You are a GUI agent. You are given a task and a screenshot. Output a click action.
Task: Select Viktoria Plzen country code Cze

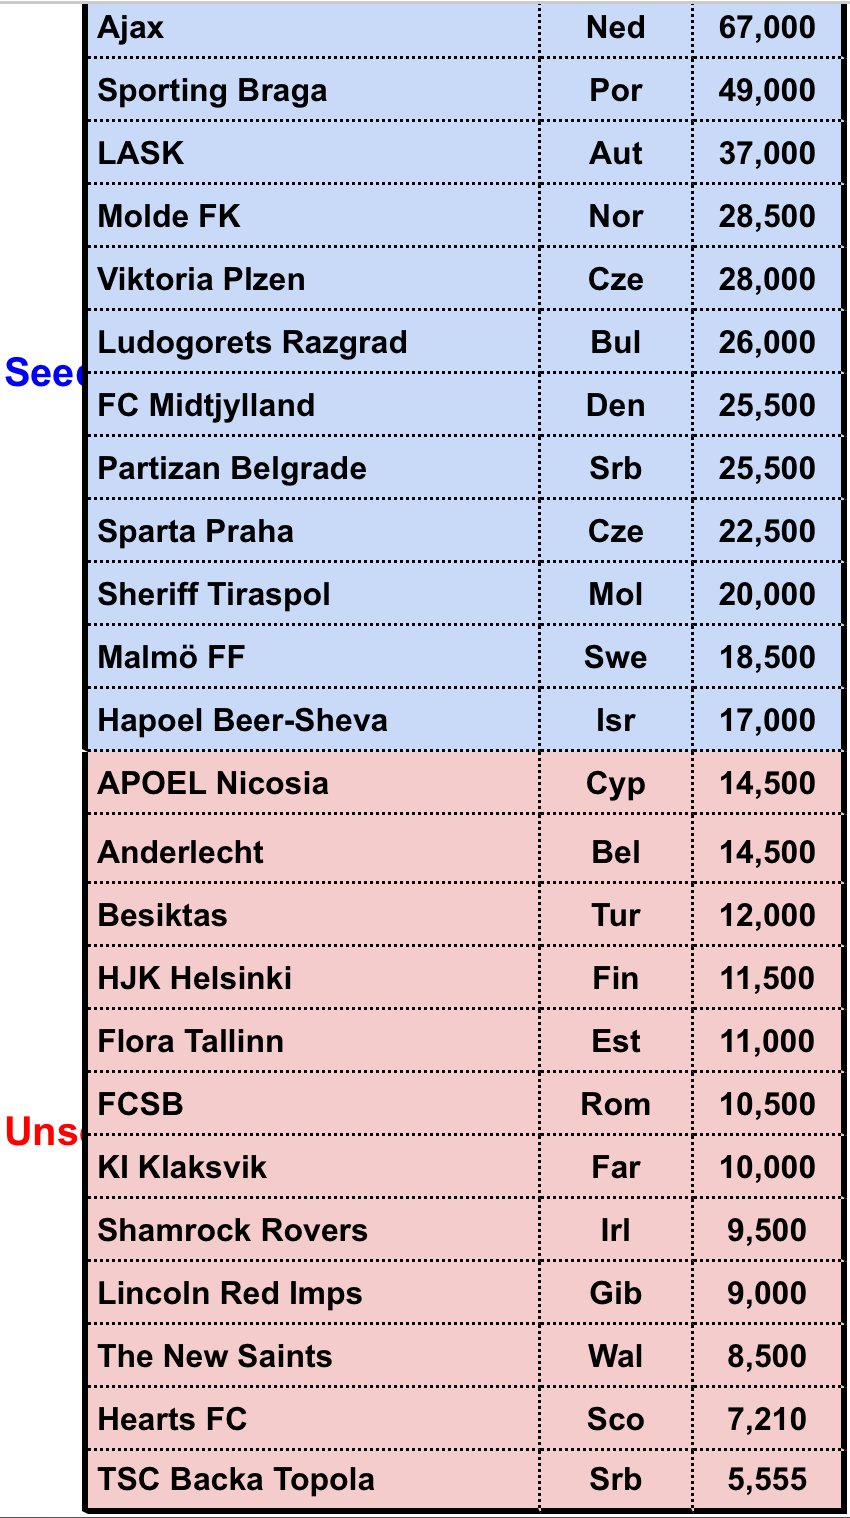point(615,279)
